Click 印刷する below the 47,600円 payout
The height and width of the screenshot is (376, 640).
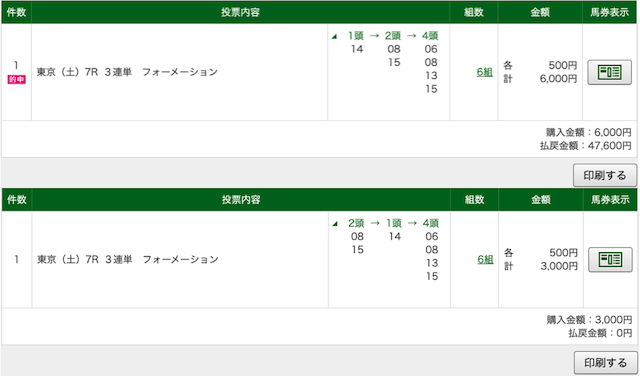(x=605, y=175)
